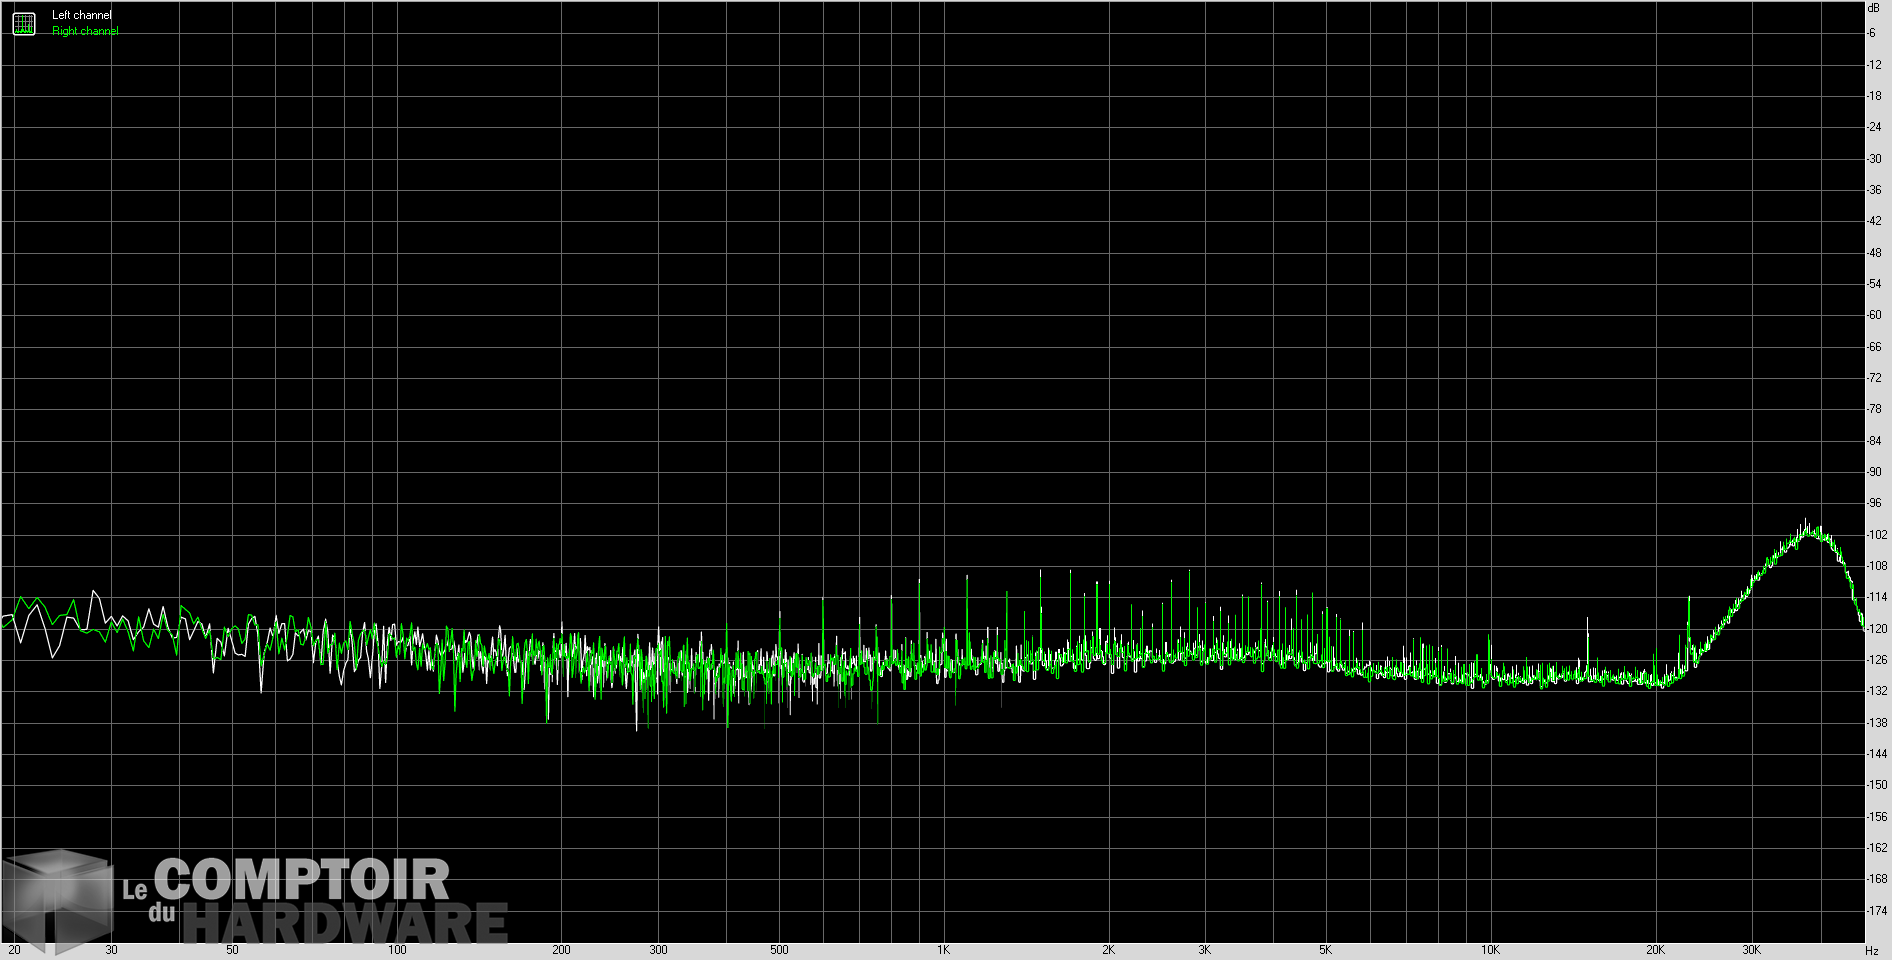Screen dimensions: 1892x960
Task: Click the 10K marker on the frequency axis
Action: (x=1489, y=951)
